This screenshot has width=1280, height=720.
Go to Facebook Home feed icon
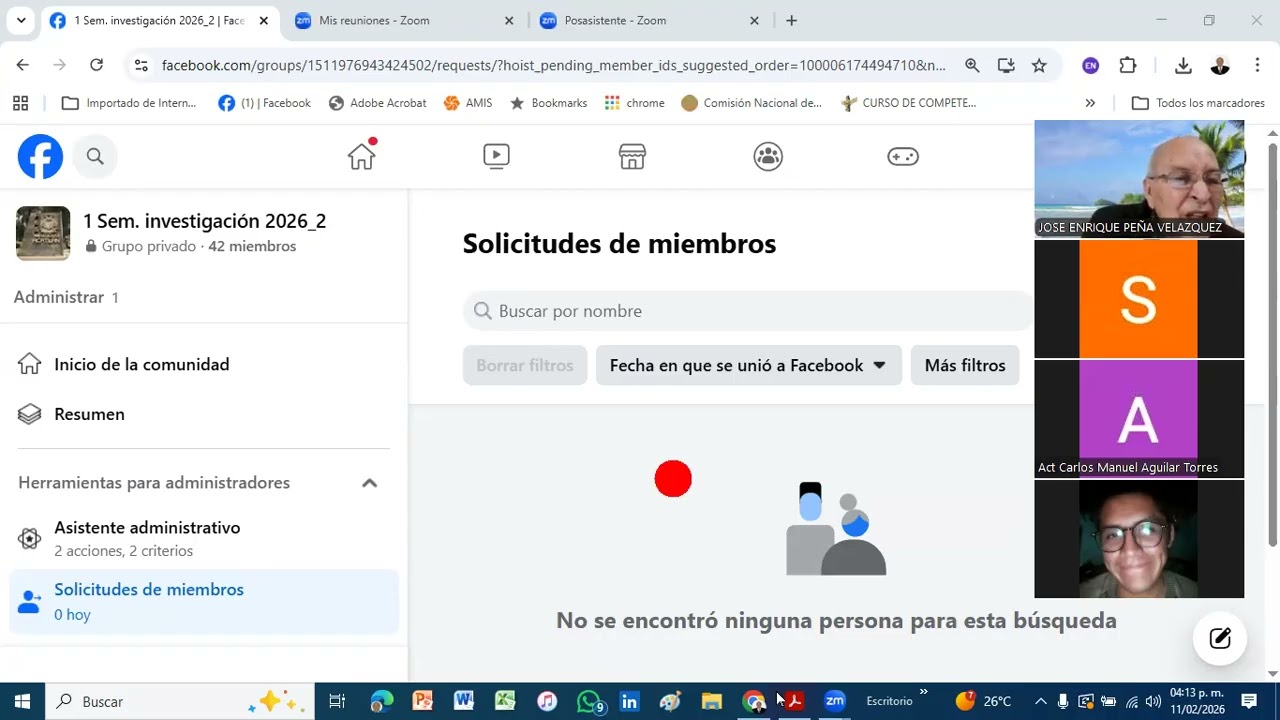point(361,156)
